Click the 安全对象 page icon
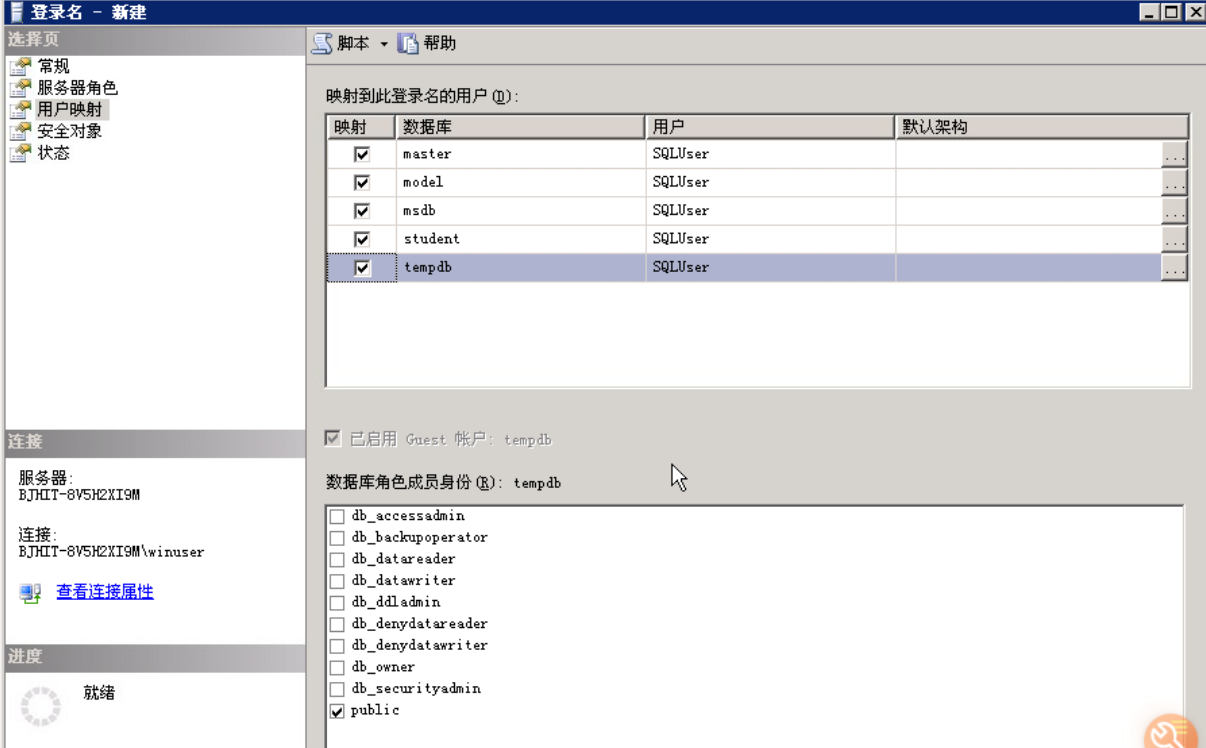Viewport: 1206px width, 748px height. pyautogui.click(x=20, y=131)
